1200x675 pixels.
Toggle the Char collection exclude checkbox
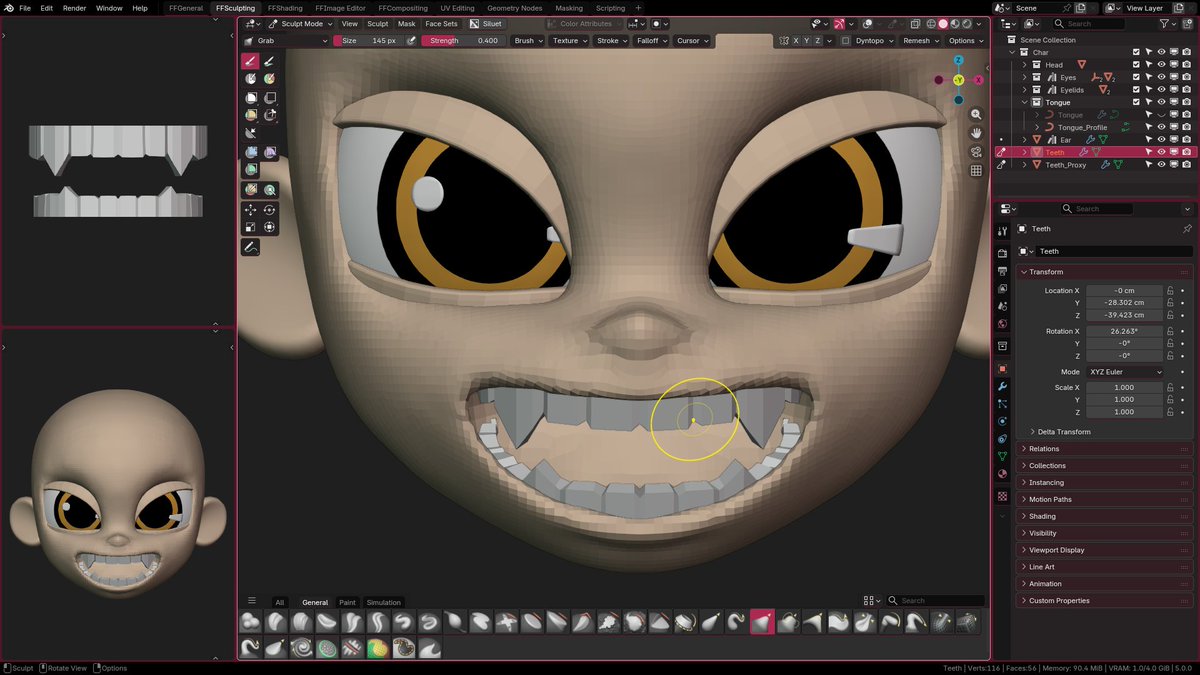pos(1136,52)
